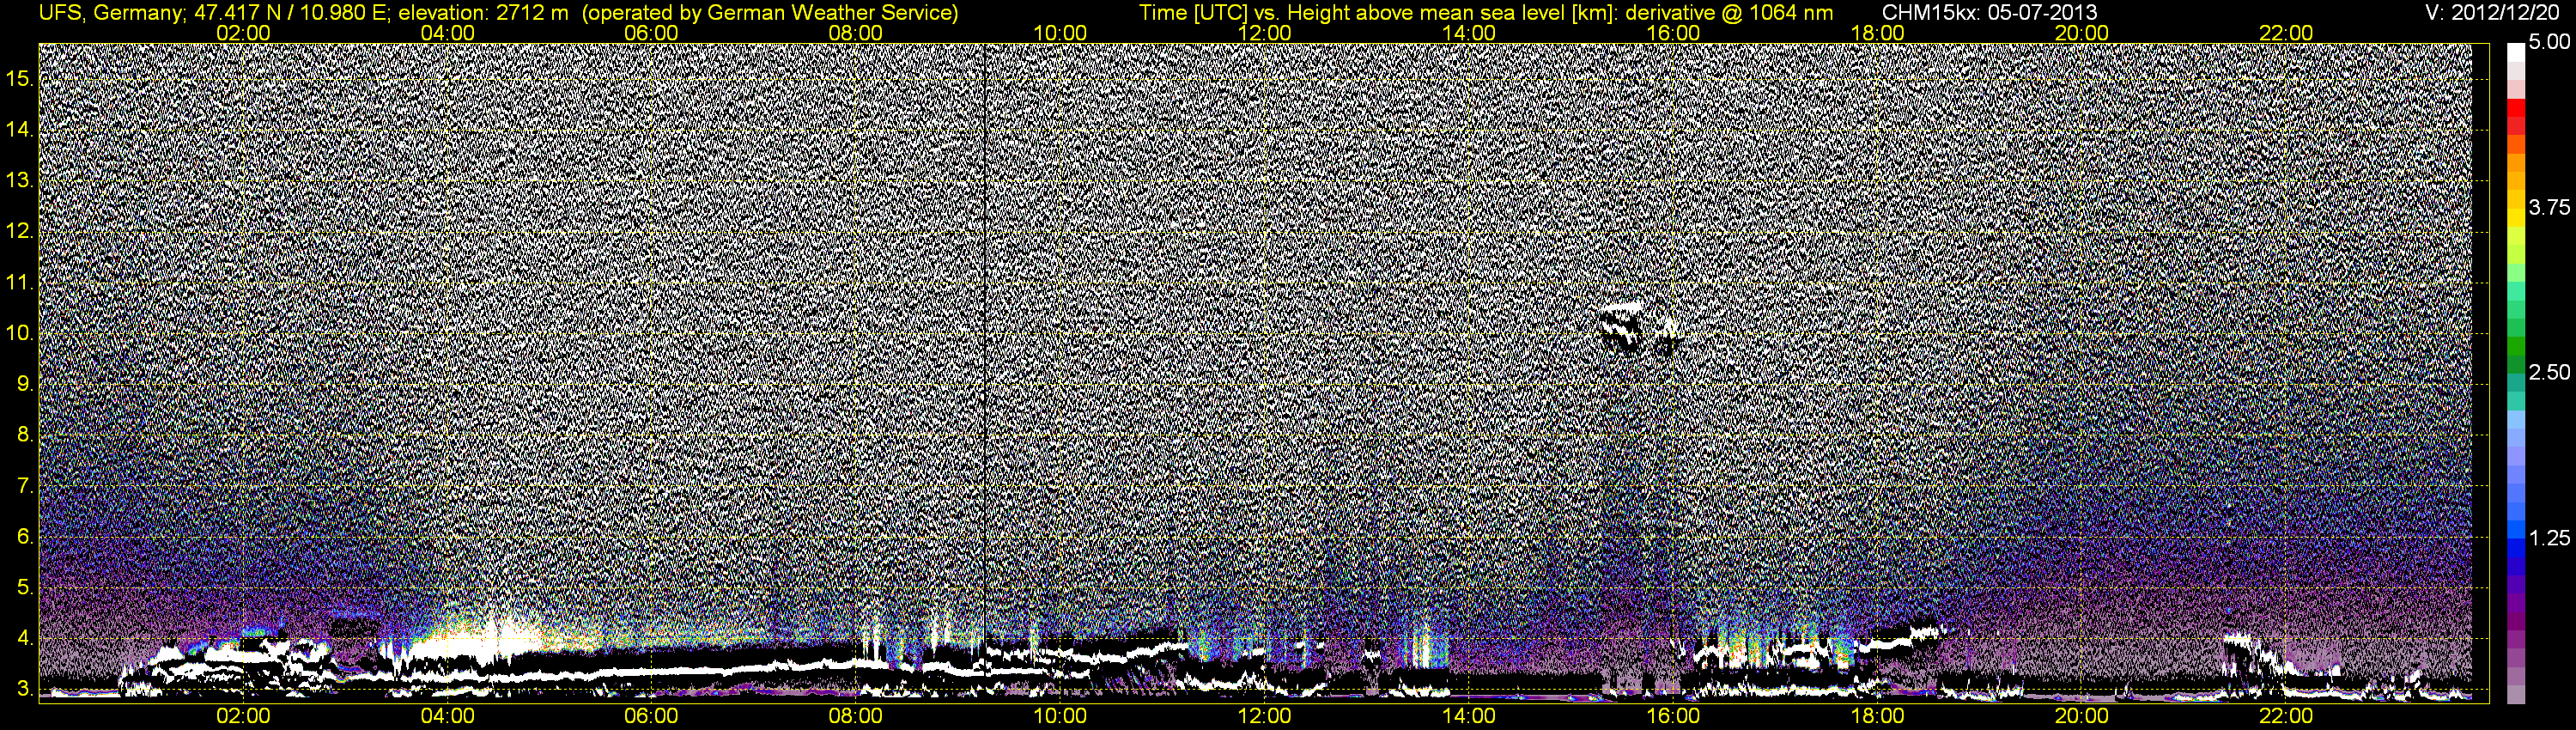Pick the 5 km height axis label
The width and height of the screenshot is (2576, 730).
[x=25, y=588]
